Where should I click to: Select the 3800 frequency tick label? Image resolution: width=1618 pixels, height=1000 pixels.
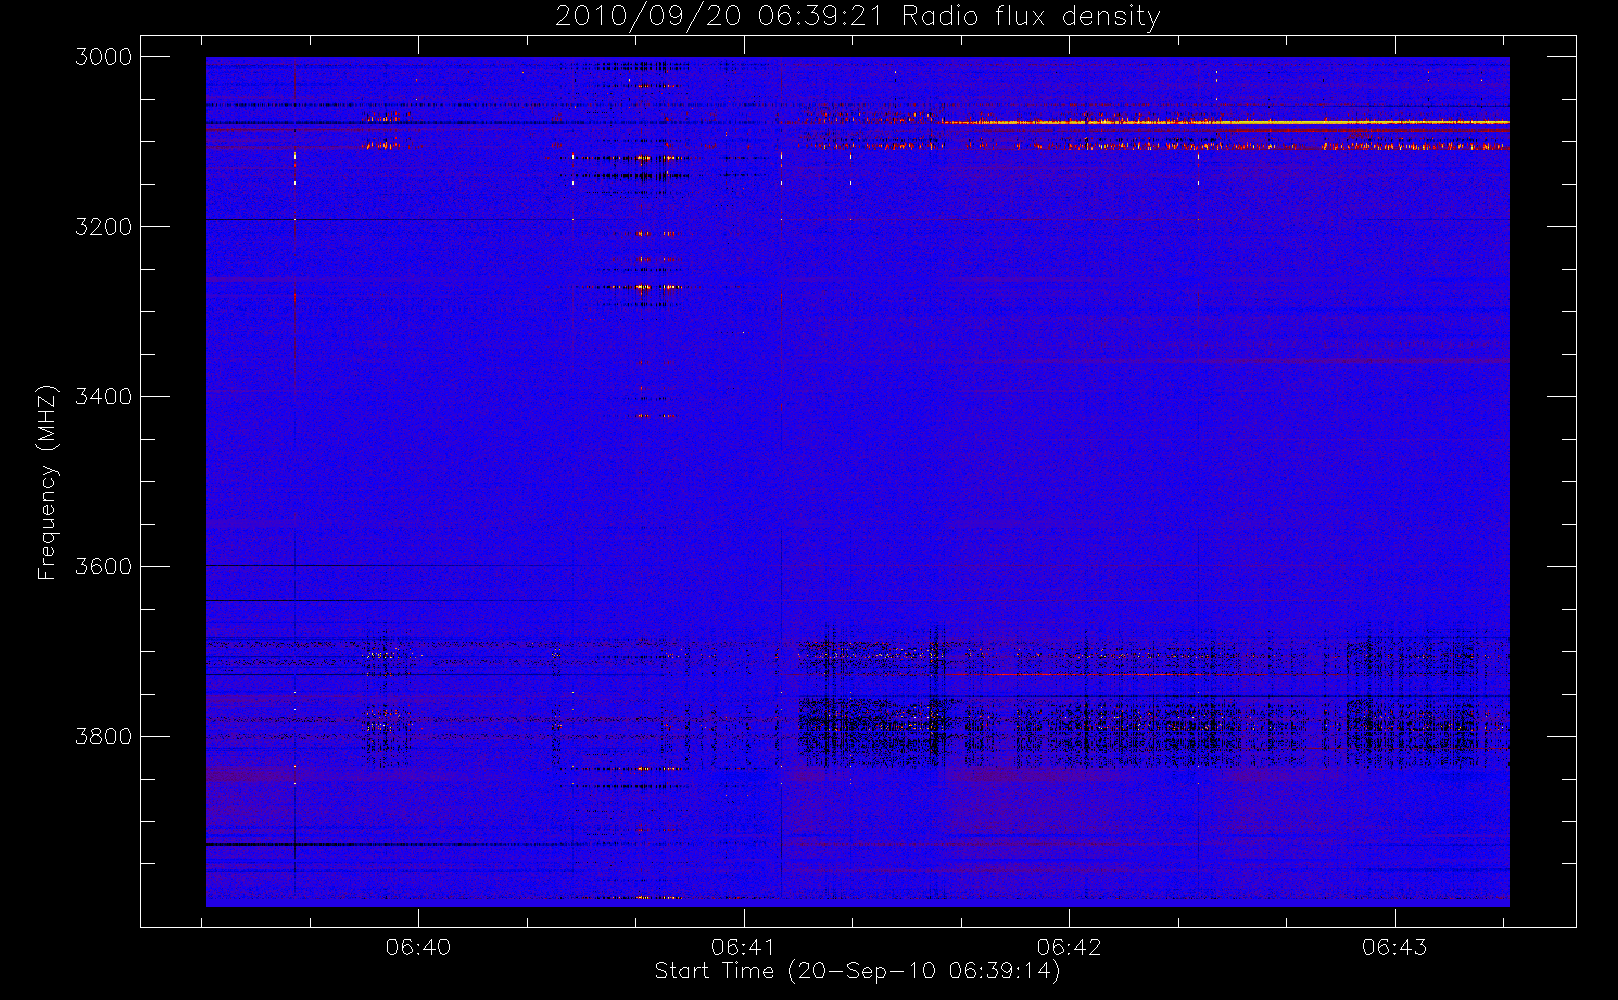[x=104, y=737]
